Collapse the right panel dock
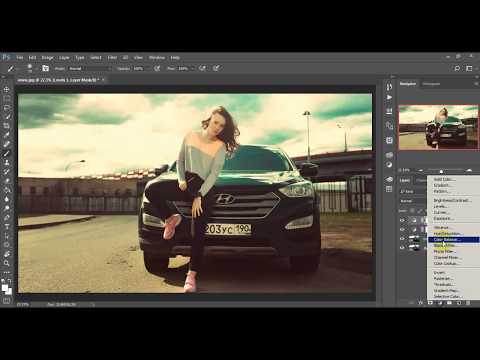Image resolution: width=480 pixels, height=360 pixels. 476,76
